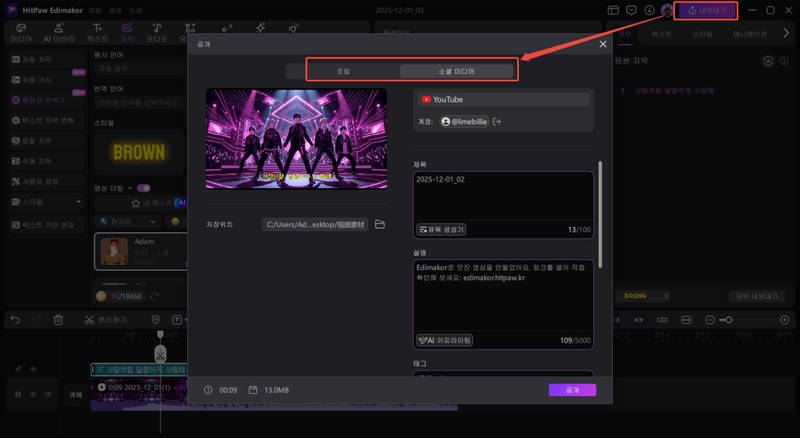Select the Adam voice card

pos(141,251)
